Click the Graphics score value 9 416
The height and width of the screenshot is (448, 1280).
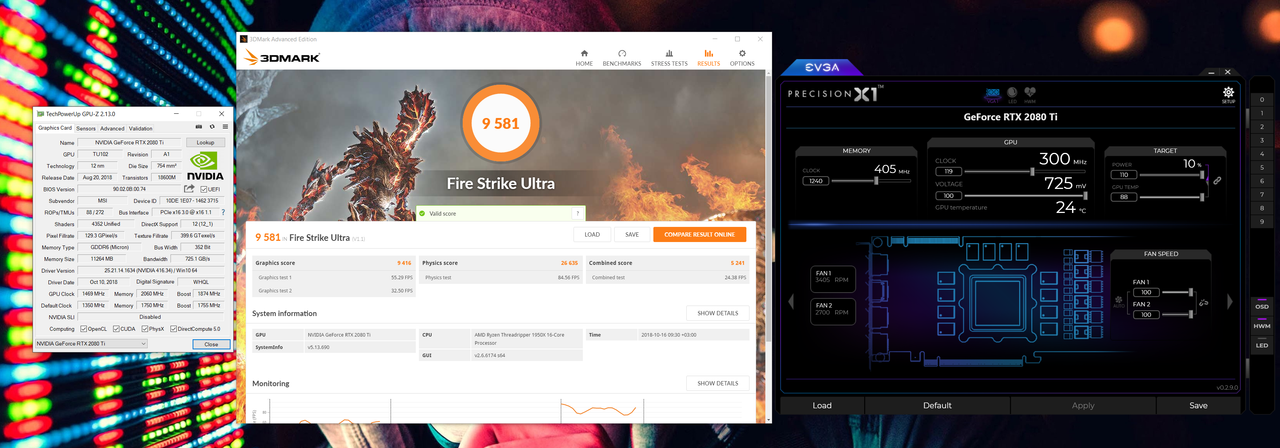point(404,262)
